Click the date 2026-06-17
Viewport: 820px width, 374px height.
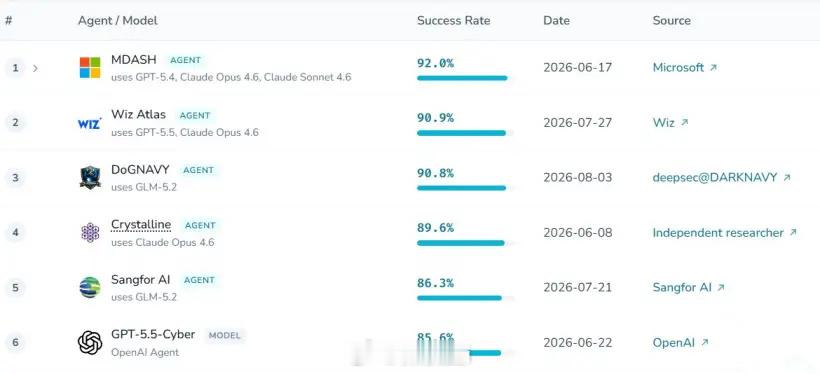coord(577,68)
